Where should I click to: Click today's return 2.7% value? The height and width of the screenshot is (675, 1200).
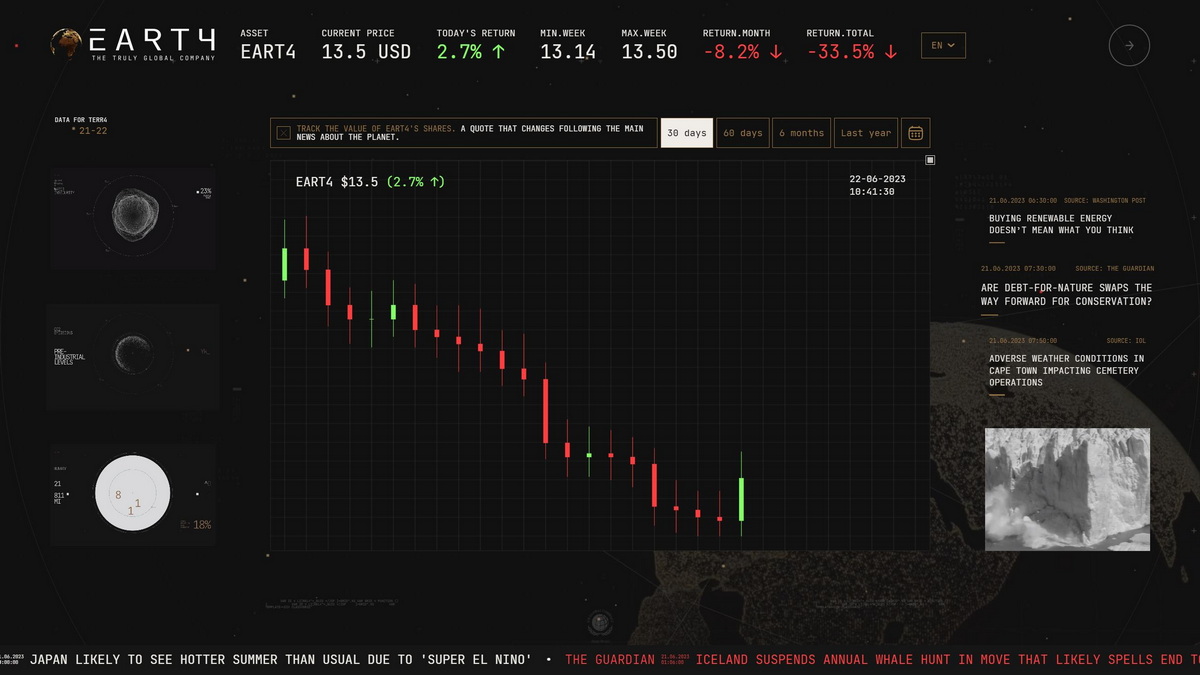pos(470,52)
